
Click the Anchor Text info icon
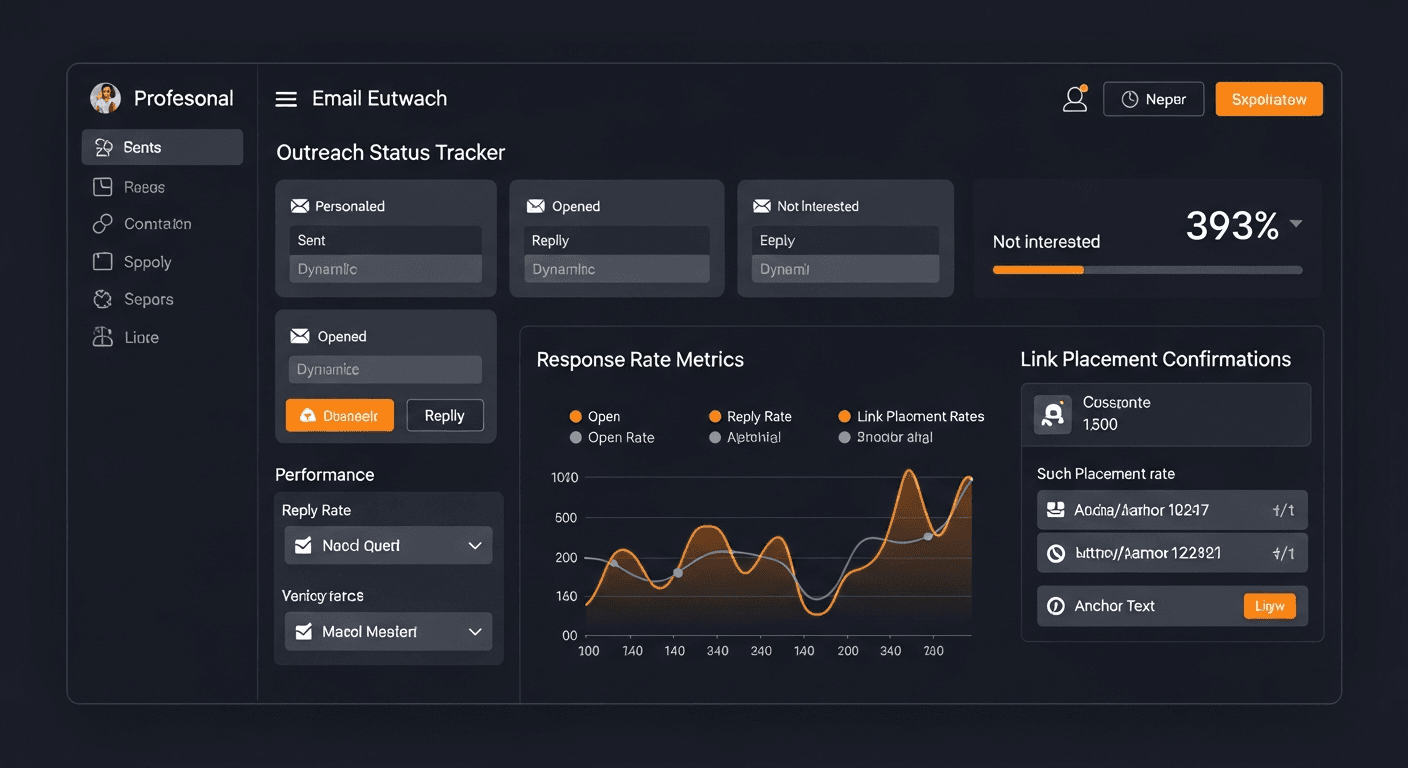tap(1055, 606)
